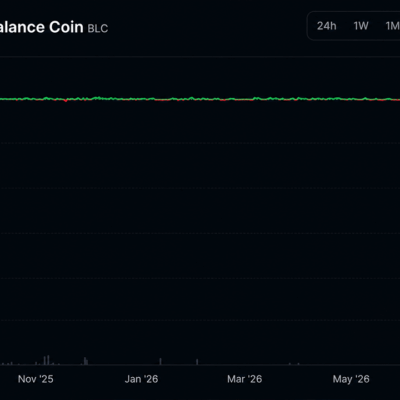Click the red dip on the price line near Nov '25
The width and height of the screenshot is (400, 400).
point(66,100)
